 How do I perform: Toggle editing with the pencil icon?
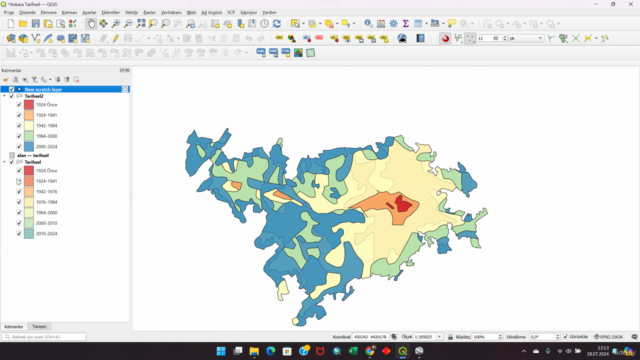pyautogui.click(x=116, y=38)
